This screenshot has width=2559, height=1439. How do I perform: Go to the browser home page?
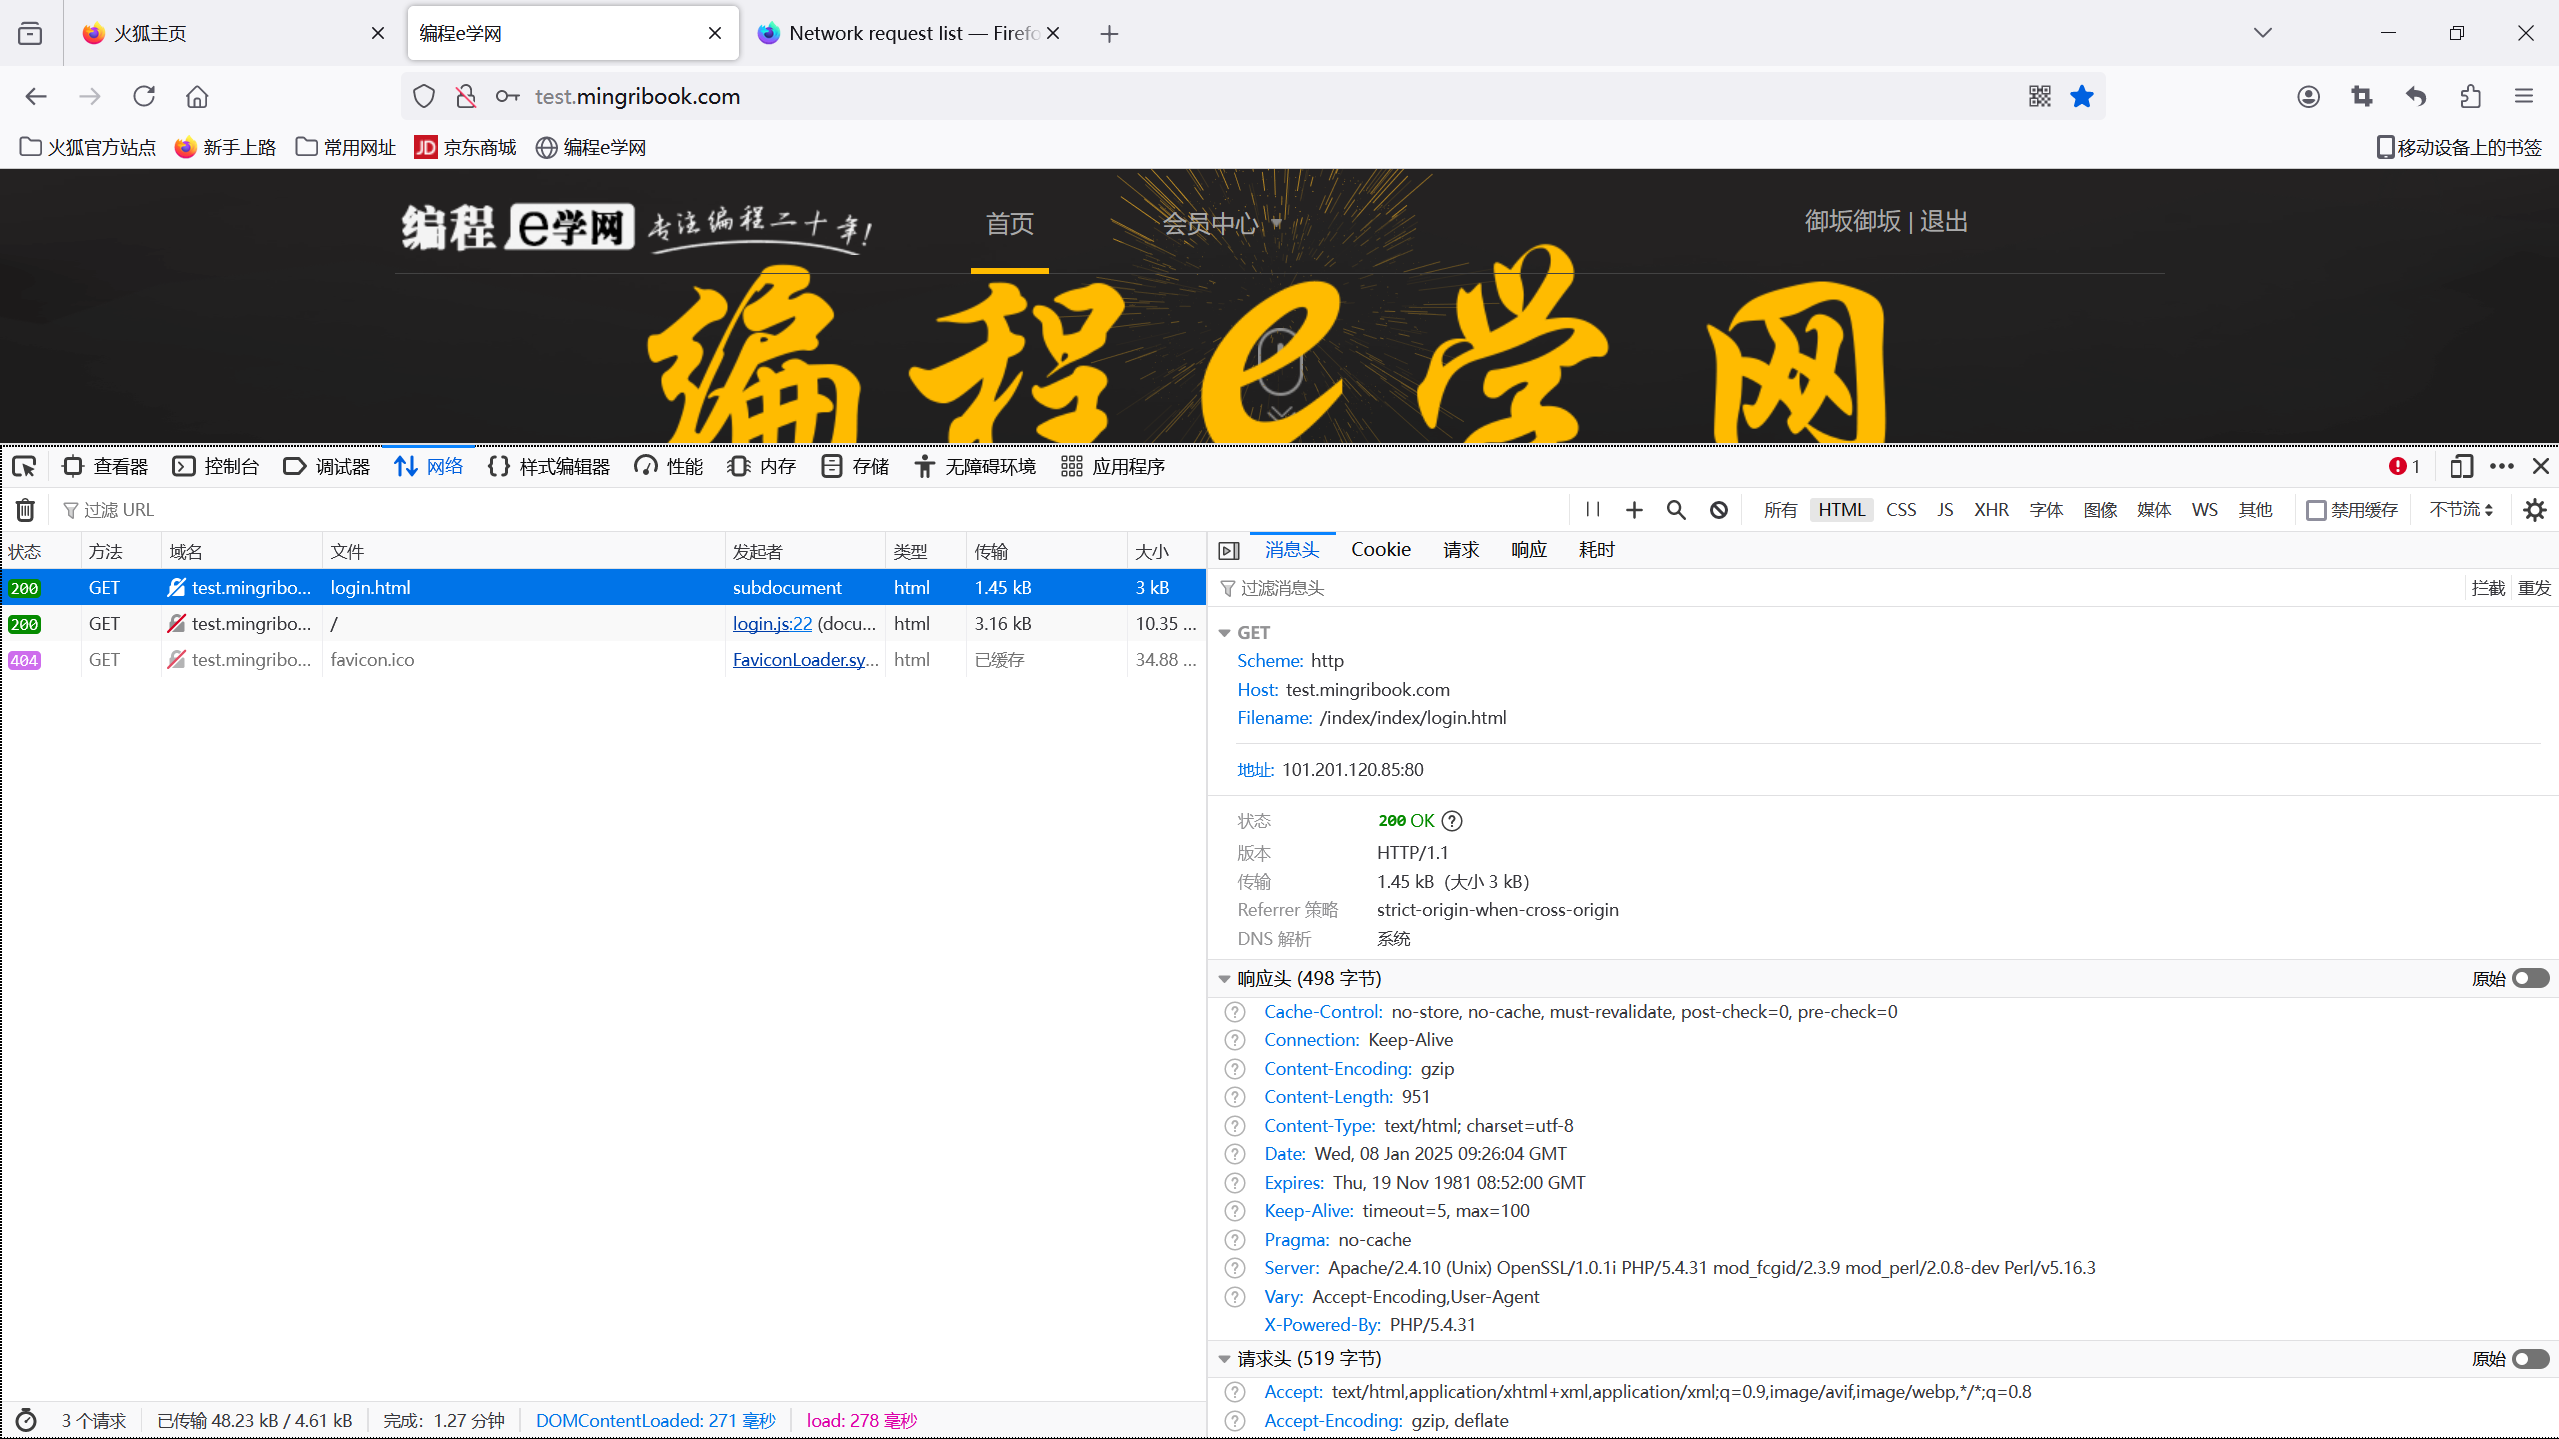coord(197,96)
